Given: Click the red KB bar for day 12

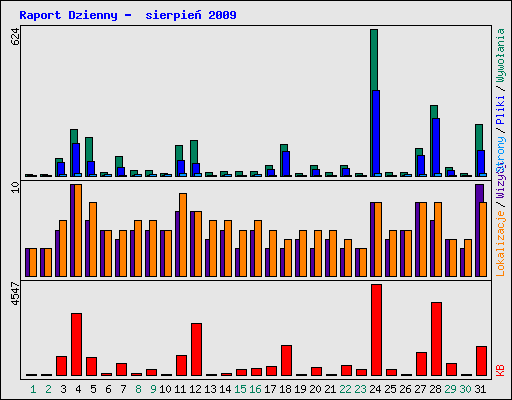Looking at the screenshot, I should point(196,349).
